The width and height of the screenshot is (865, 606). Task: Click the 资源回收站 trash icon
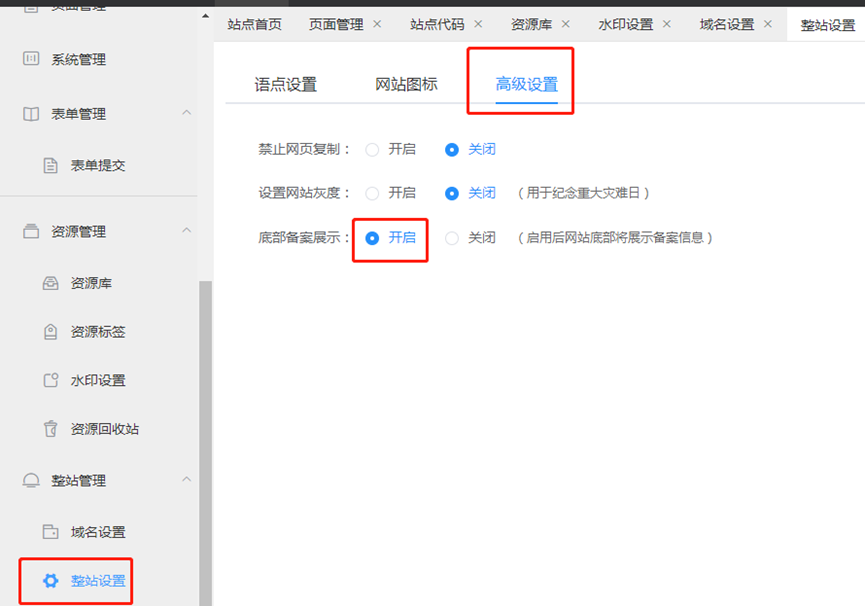(50, 429)
